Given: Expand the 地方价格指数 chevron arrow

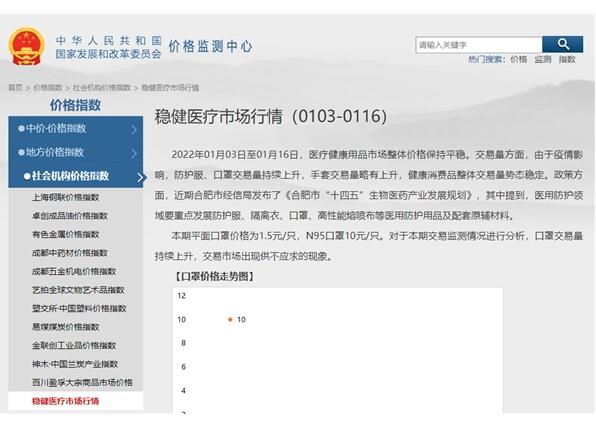Looking at the screenshot, I should coord(134,153).
